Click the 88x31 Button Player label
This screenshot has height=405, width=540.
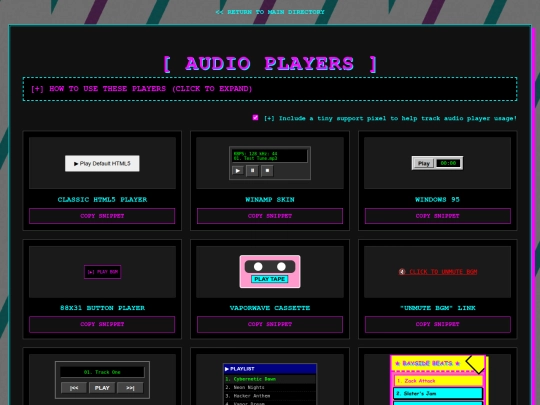(102, 308)
